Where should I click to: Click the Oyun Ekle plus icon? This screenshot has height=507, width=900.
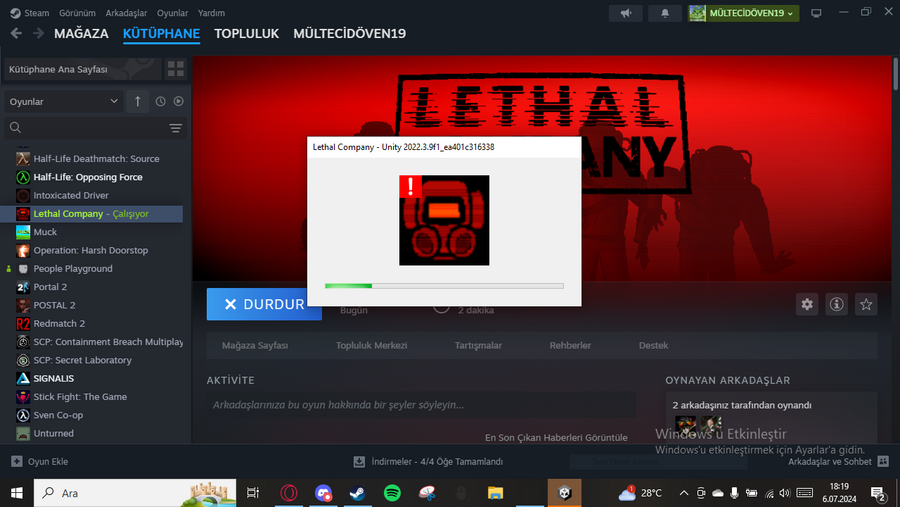[x=17, y=461]
